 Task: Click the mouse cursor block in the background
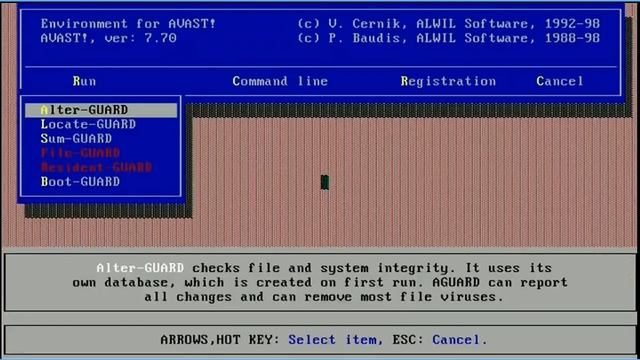(324, 182)
